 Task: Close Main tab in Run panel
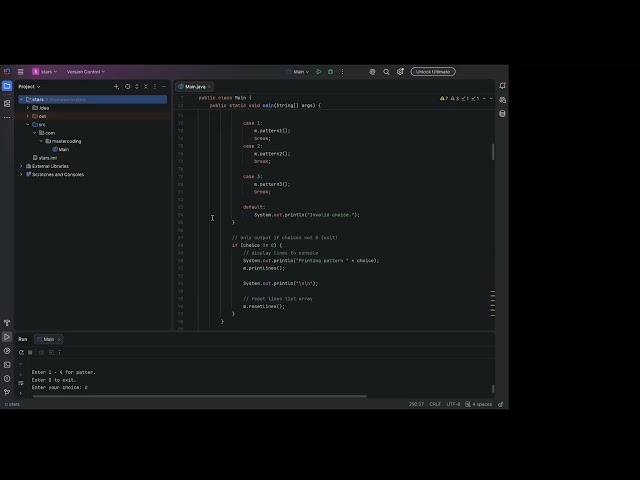[59, 339]
